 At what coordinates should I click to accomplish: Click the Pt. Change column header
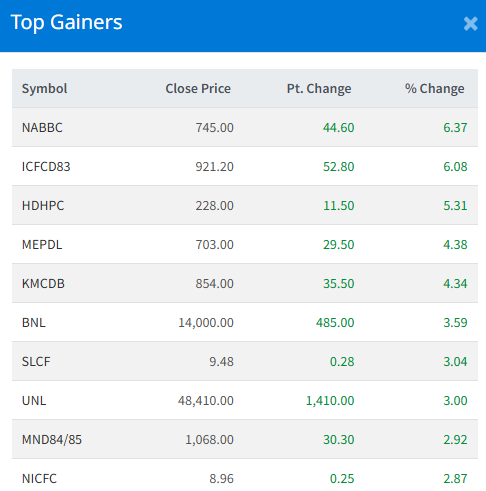point(319,89)
